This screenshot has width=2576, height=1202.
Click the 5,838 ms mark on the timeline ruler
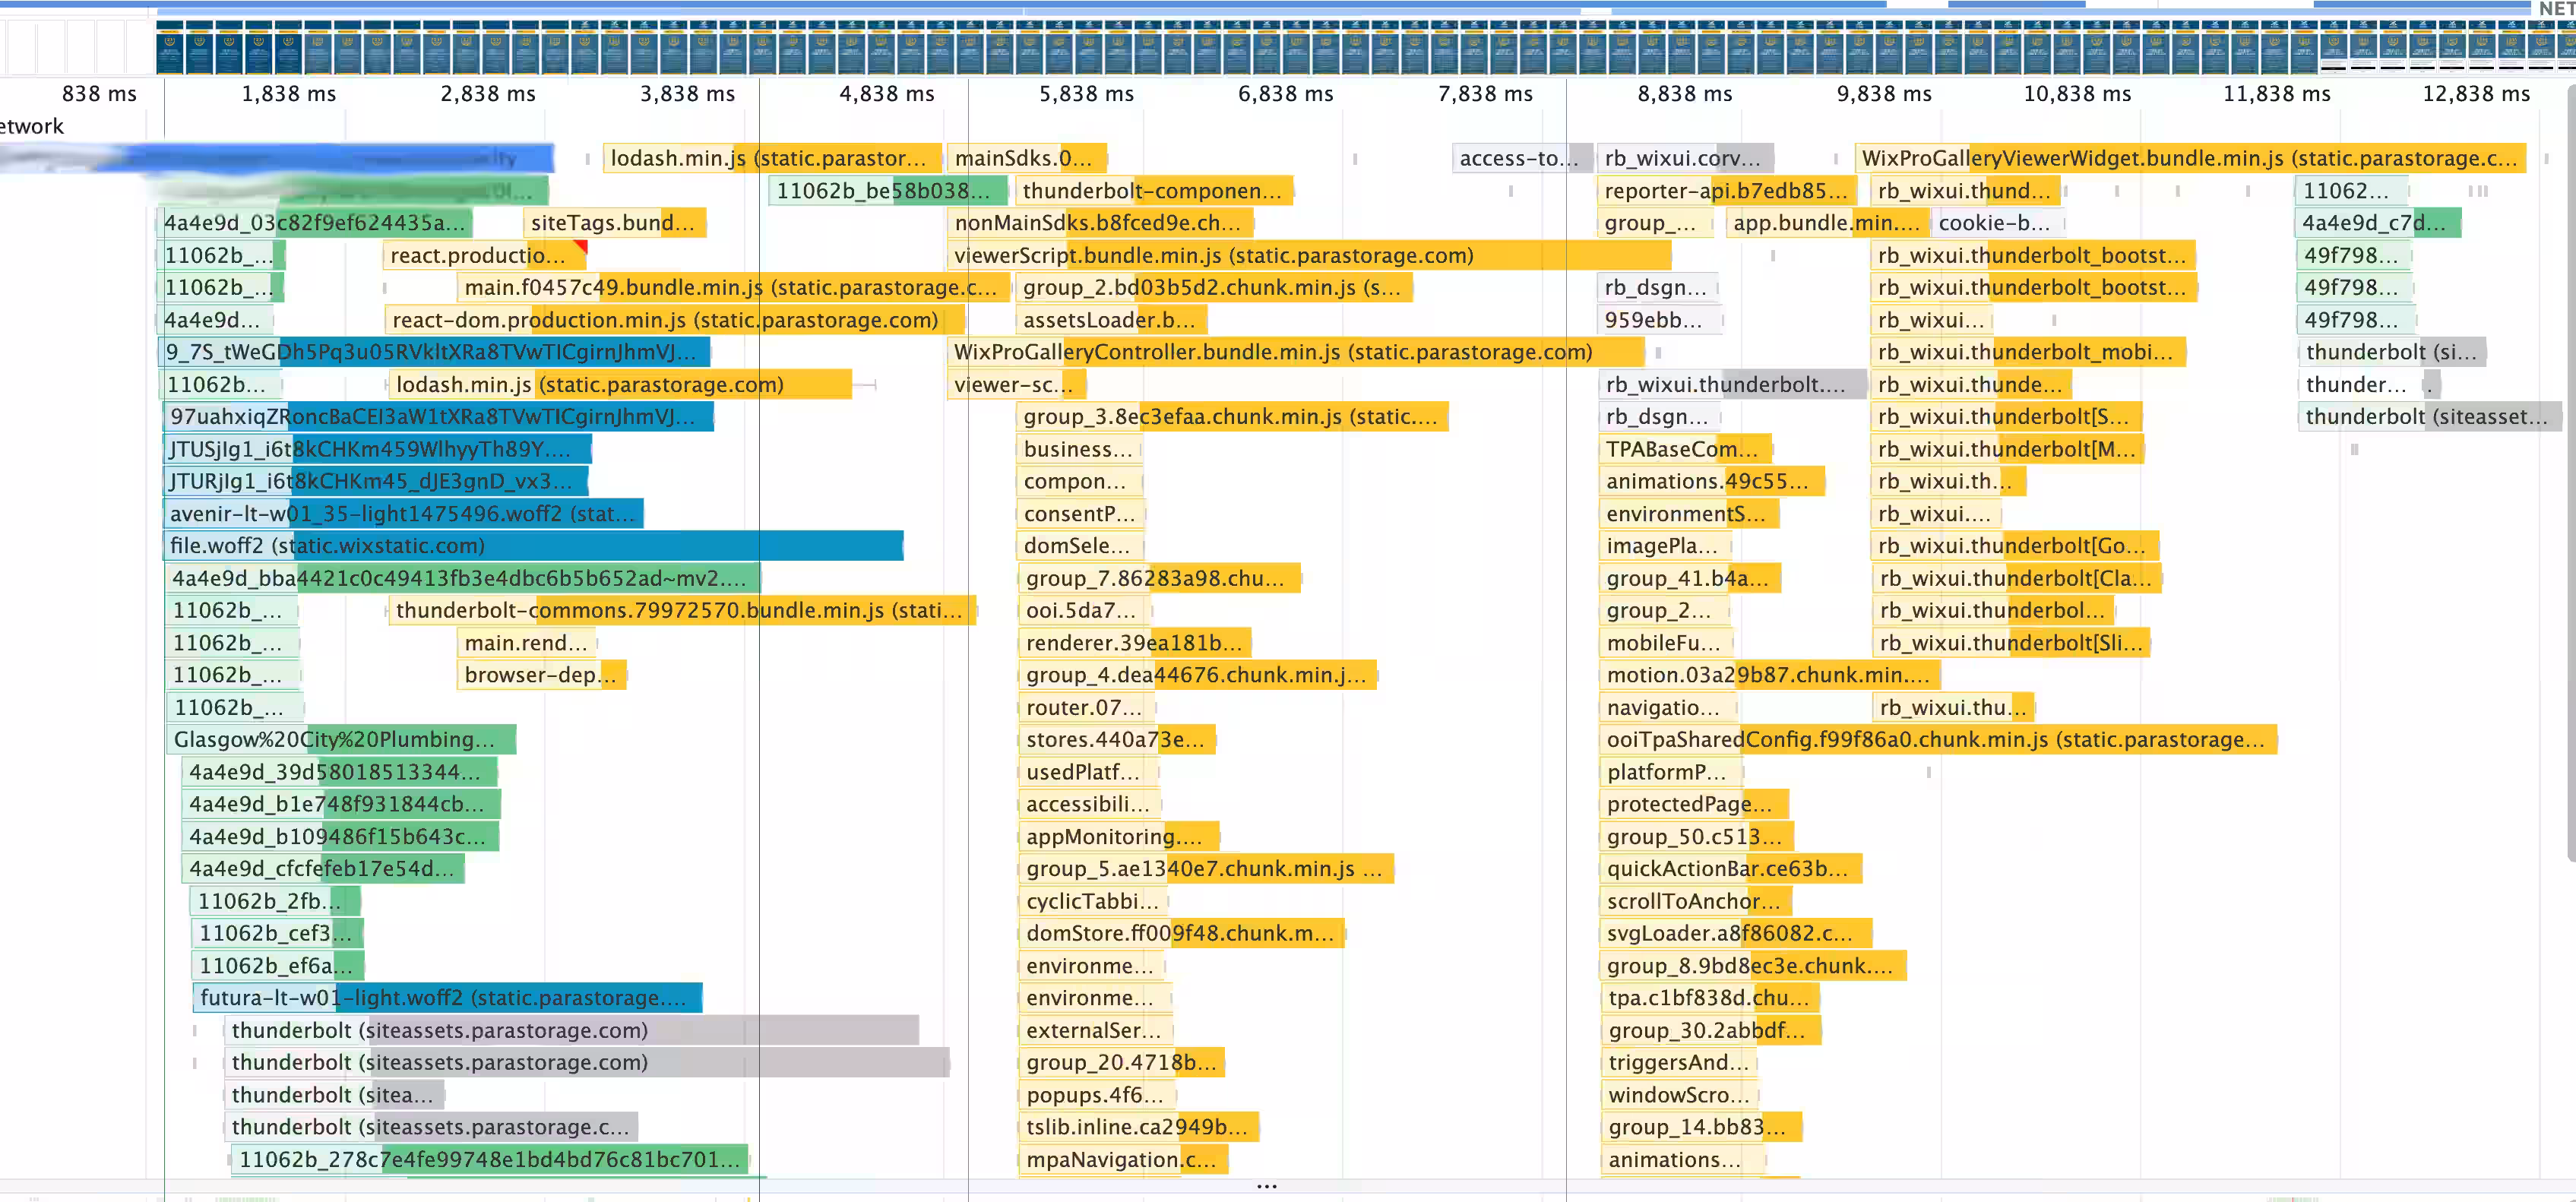click(1085, 94)
